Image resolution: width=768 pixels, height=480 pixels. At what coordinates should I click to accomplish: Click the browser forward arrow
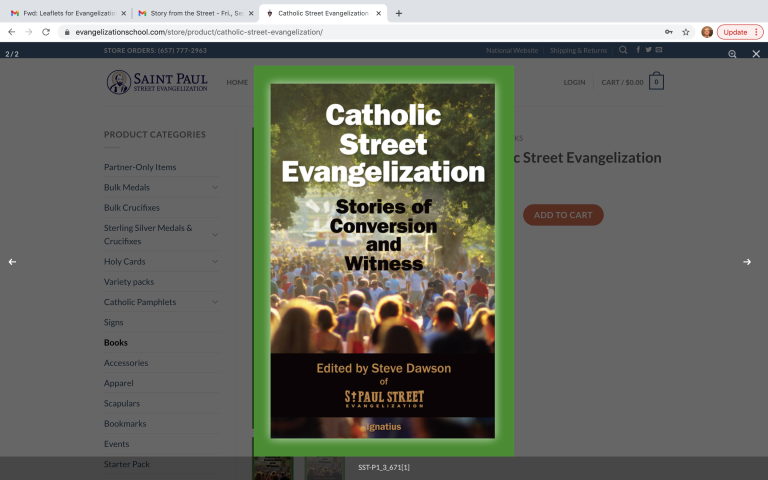29,32
